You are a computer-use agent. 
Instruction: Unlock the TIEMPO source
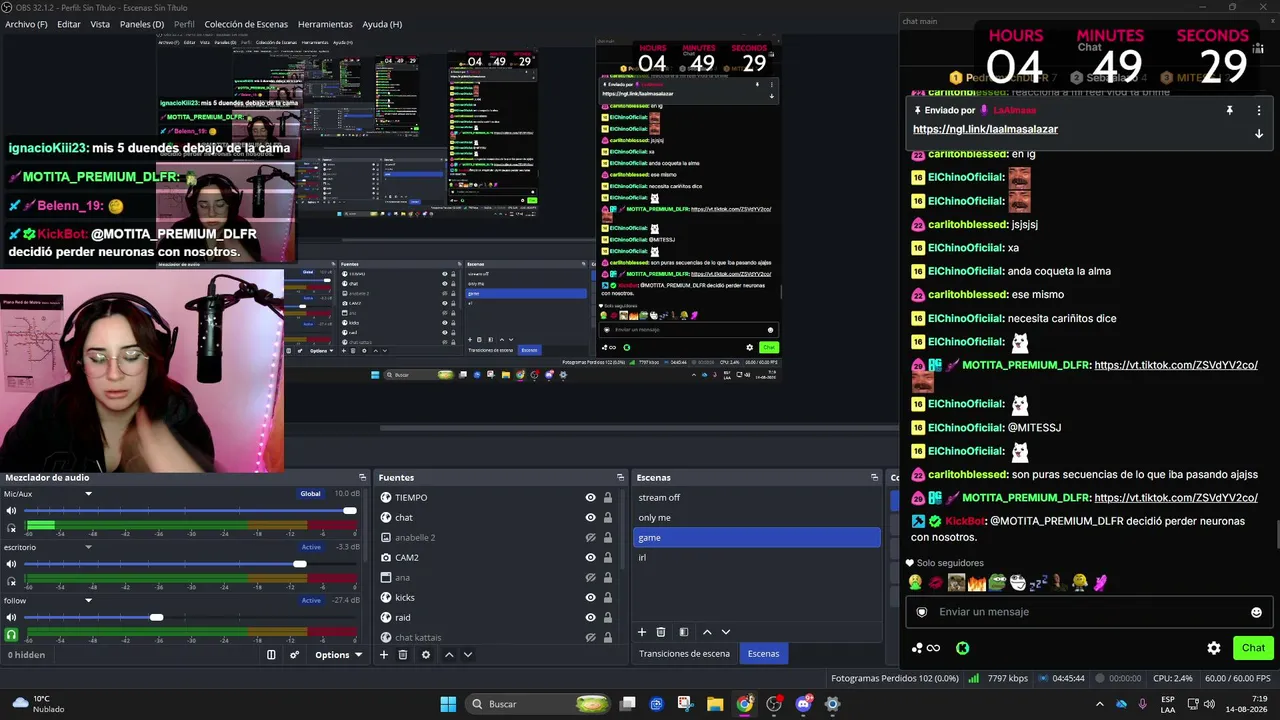click(607, 498)
